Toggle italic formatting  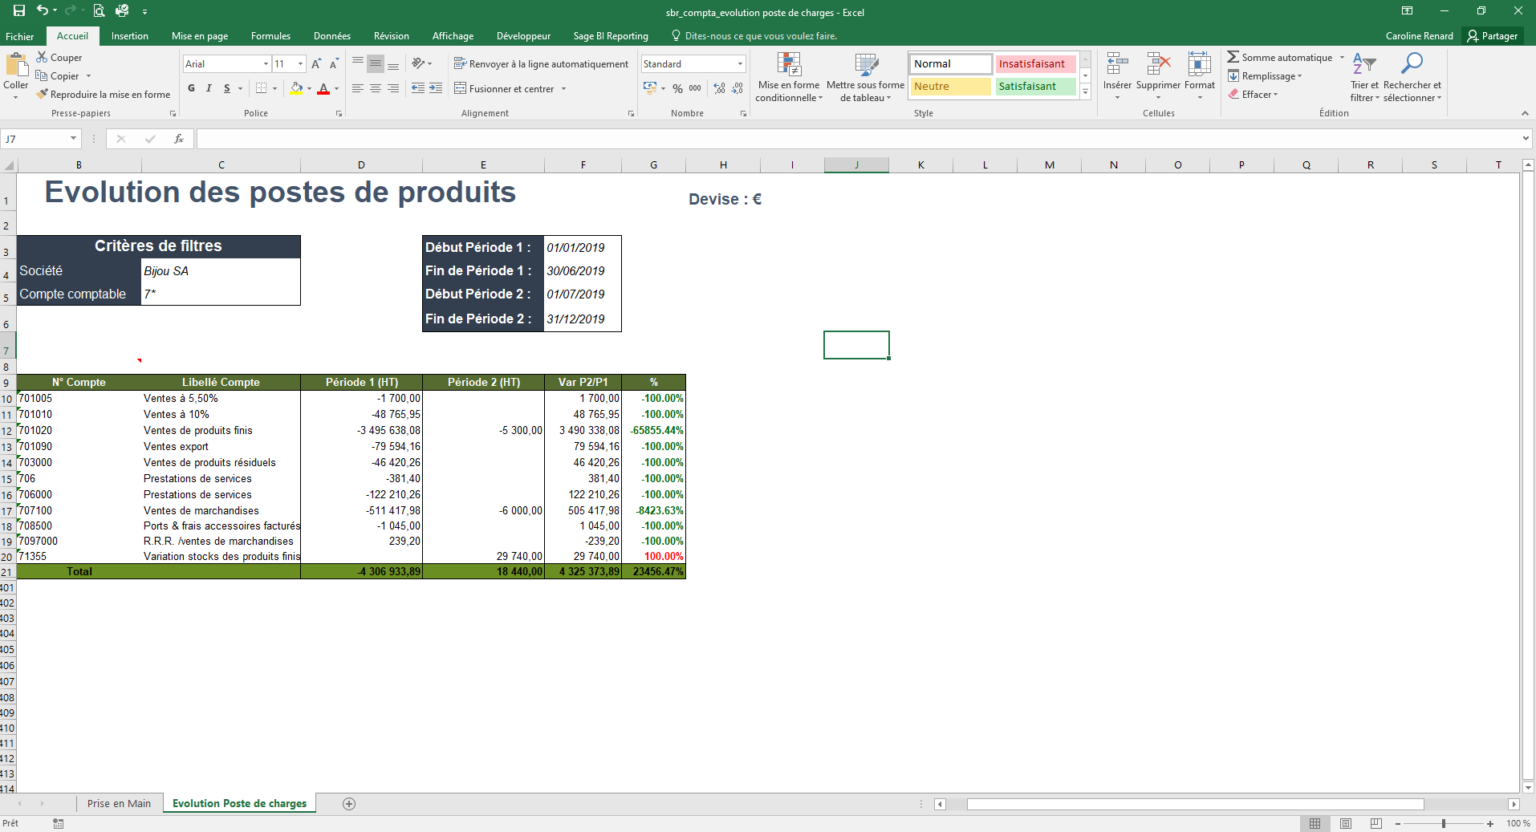coord(207,88)
